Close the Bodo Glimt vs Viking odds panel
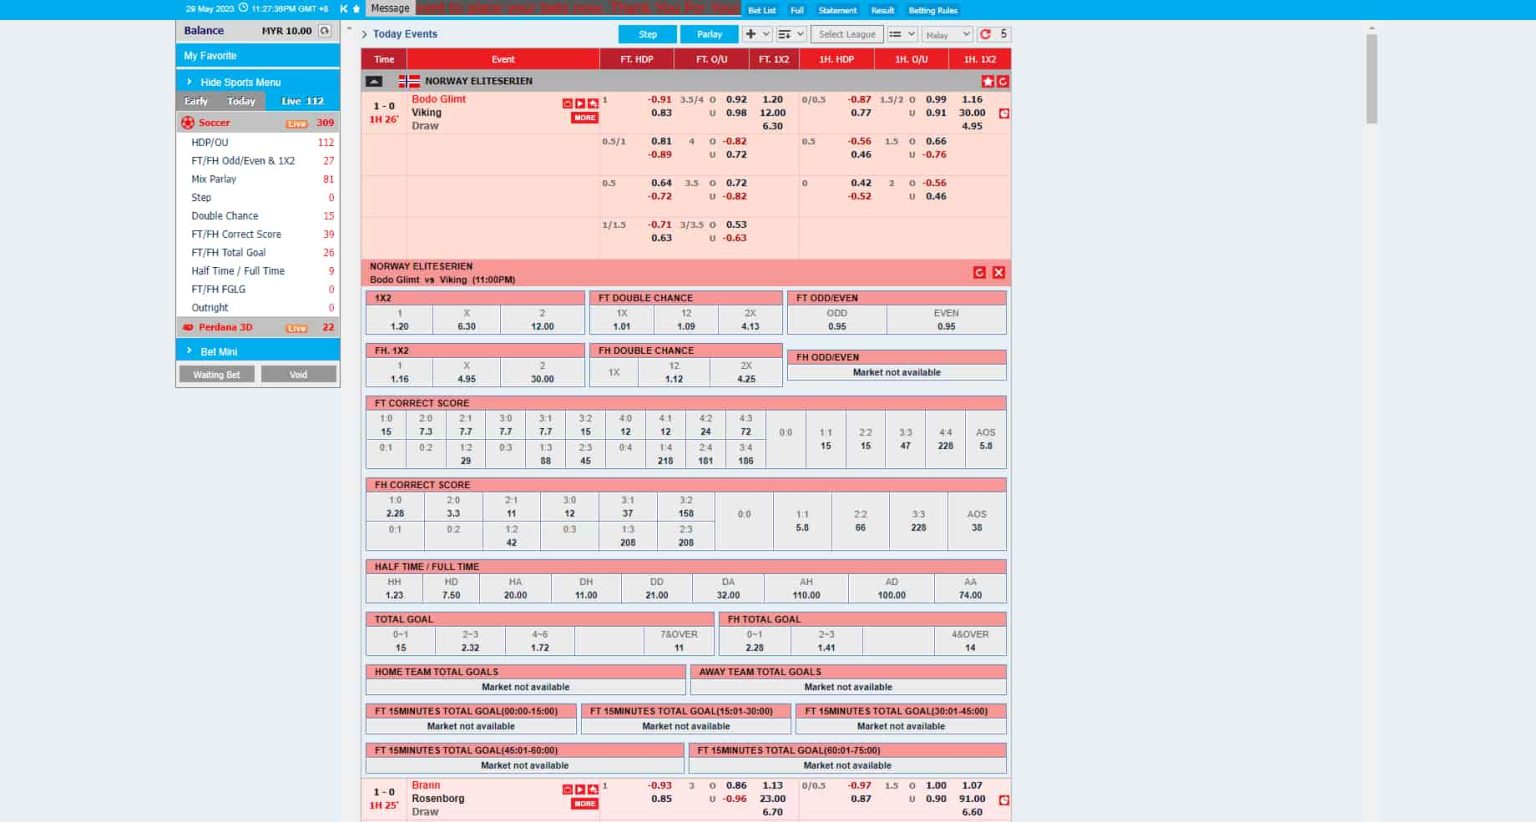Viewport: 1536px width, 822px height. pyautogui.click(x=998, y=271)
